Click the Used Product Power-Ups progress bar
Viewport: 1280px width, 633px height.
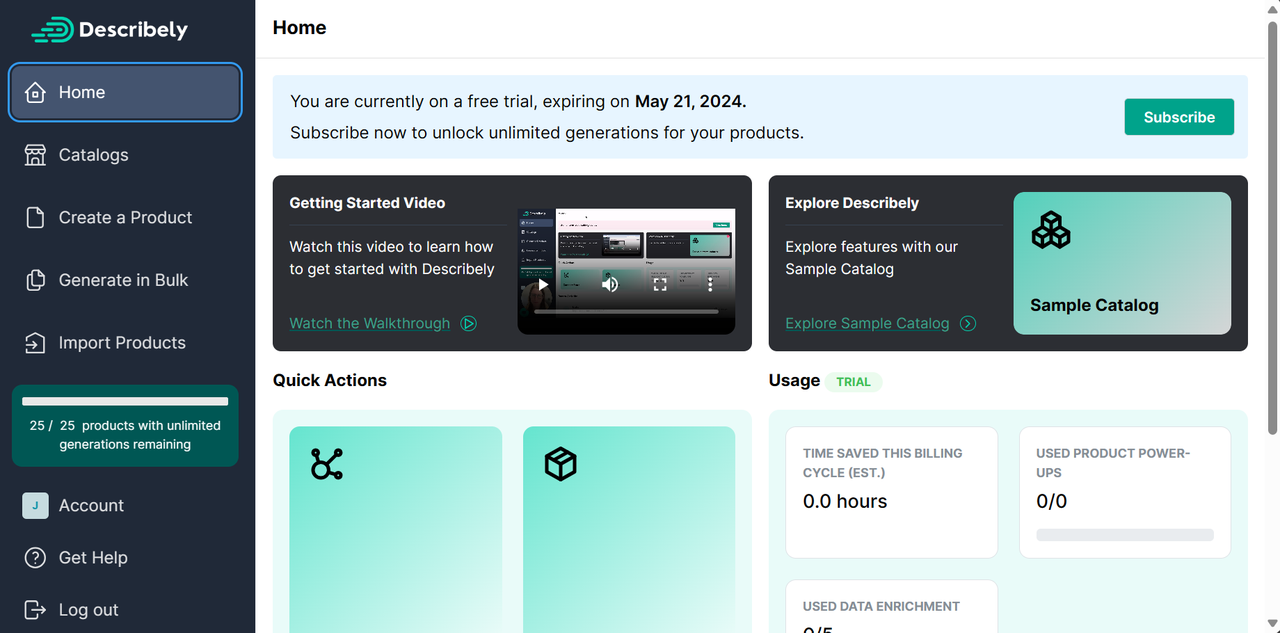[x=1125, y=535]
